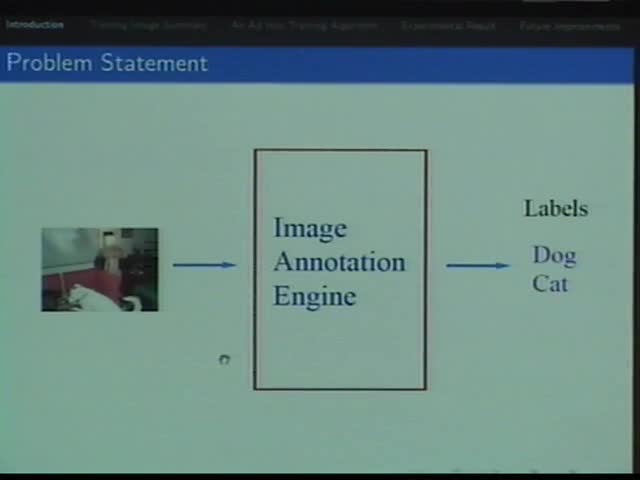Switch to the Experimental Result section
The width and height of the screenshot is (640, 480).
448,25
